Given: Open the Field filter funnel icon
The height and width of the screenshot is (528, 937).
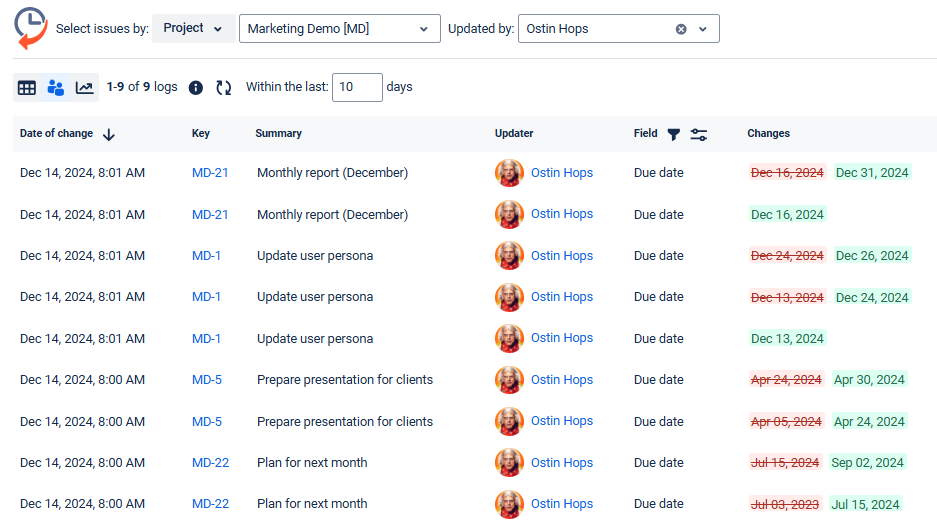Looking at the screenshot, I should [x=674, y=134].
